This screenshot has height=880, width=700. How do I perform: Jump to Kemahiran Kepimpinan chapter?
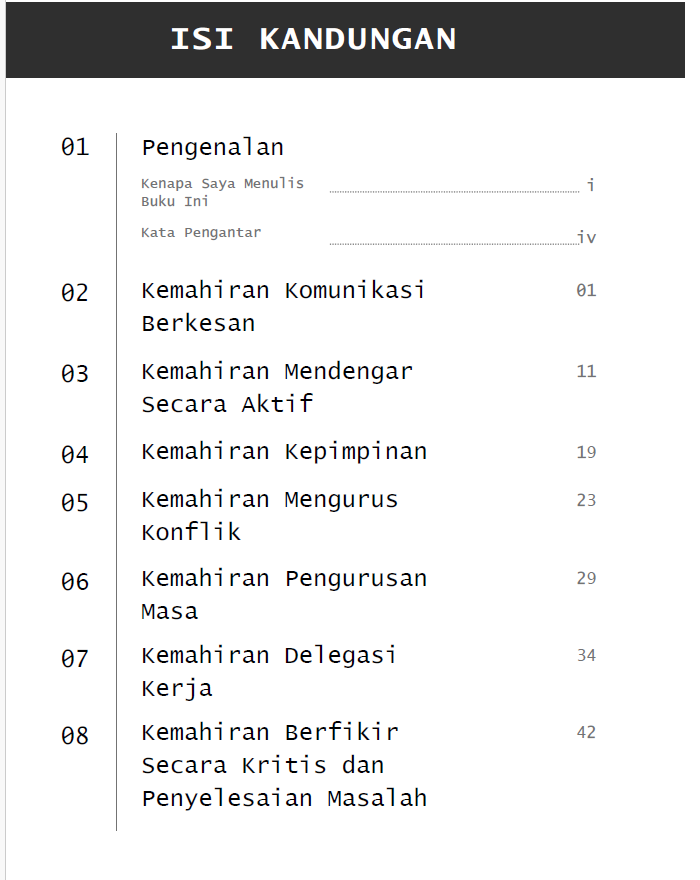click(284, 452)
